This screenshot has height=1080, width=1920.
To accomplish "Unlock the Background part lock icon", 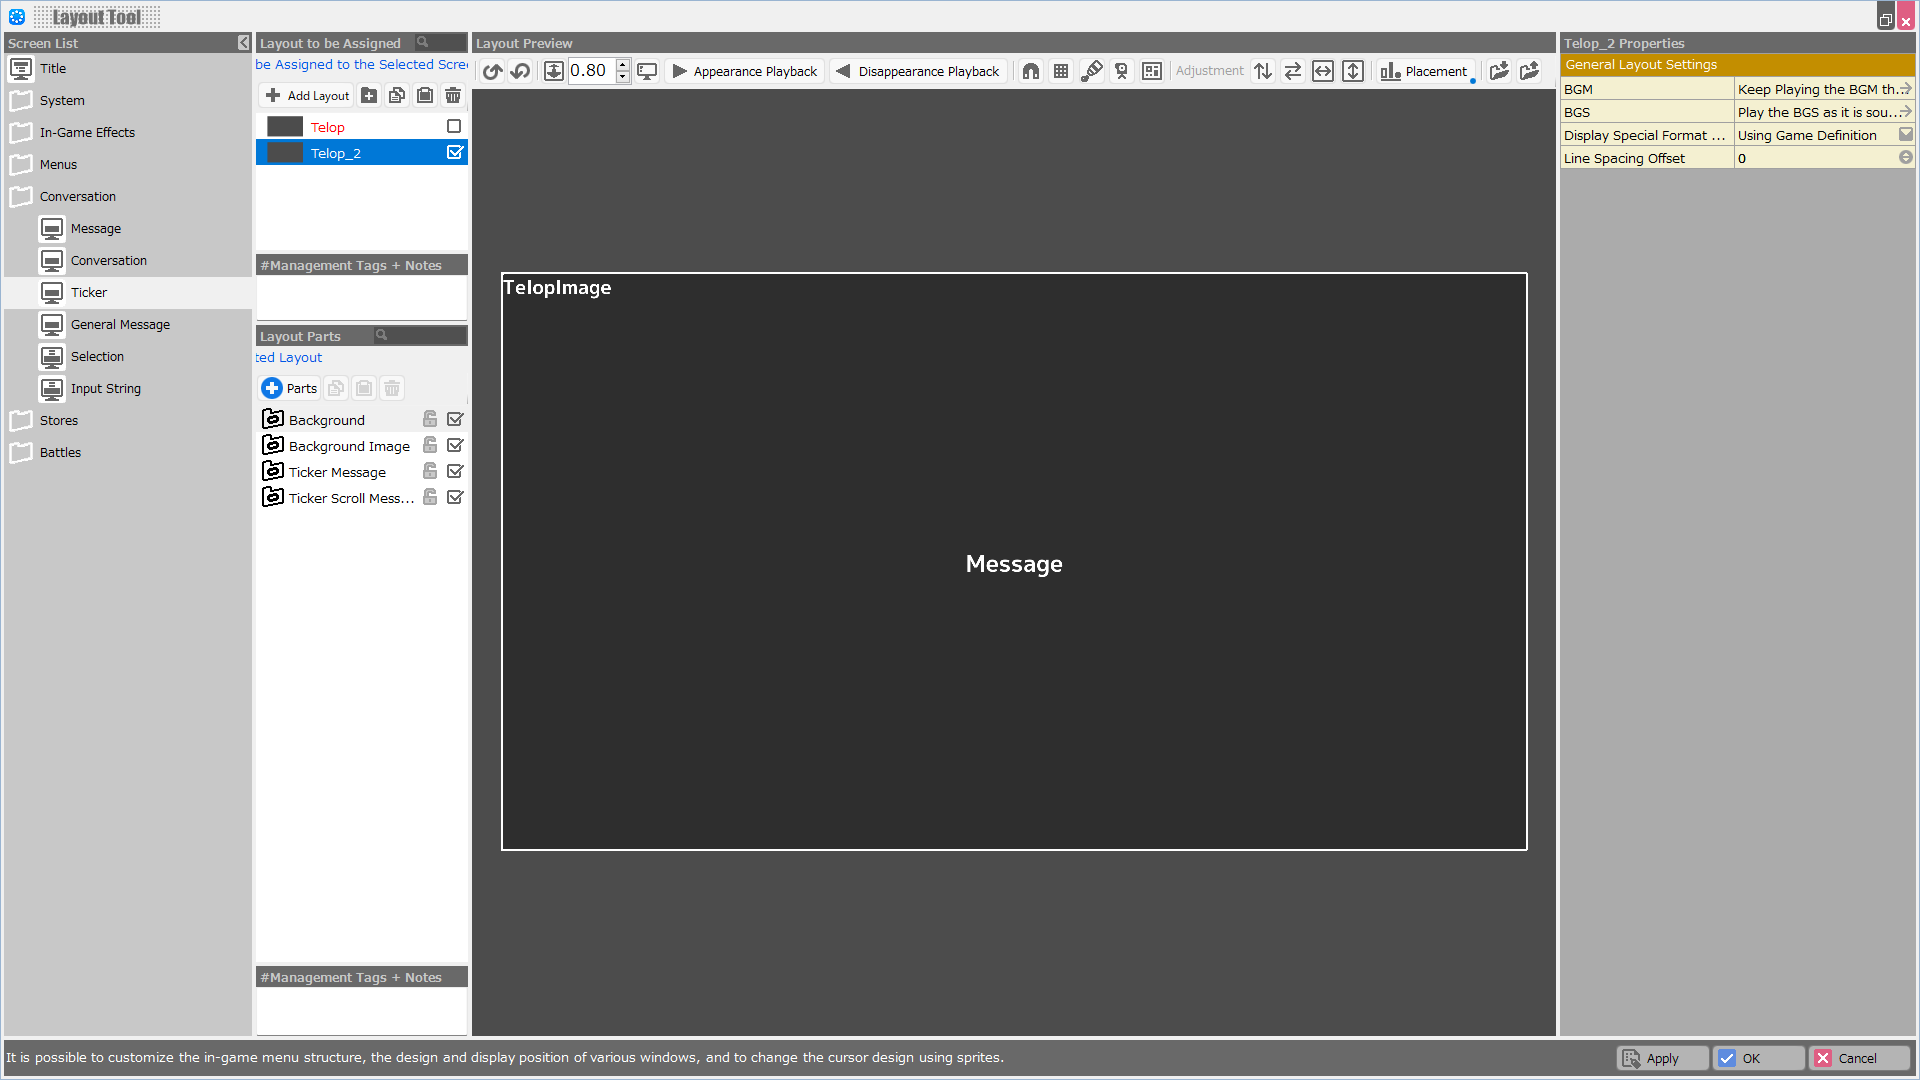I will [430, 419].
